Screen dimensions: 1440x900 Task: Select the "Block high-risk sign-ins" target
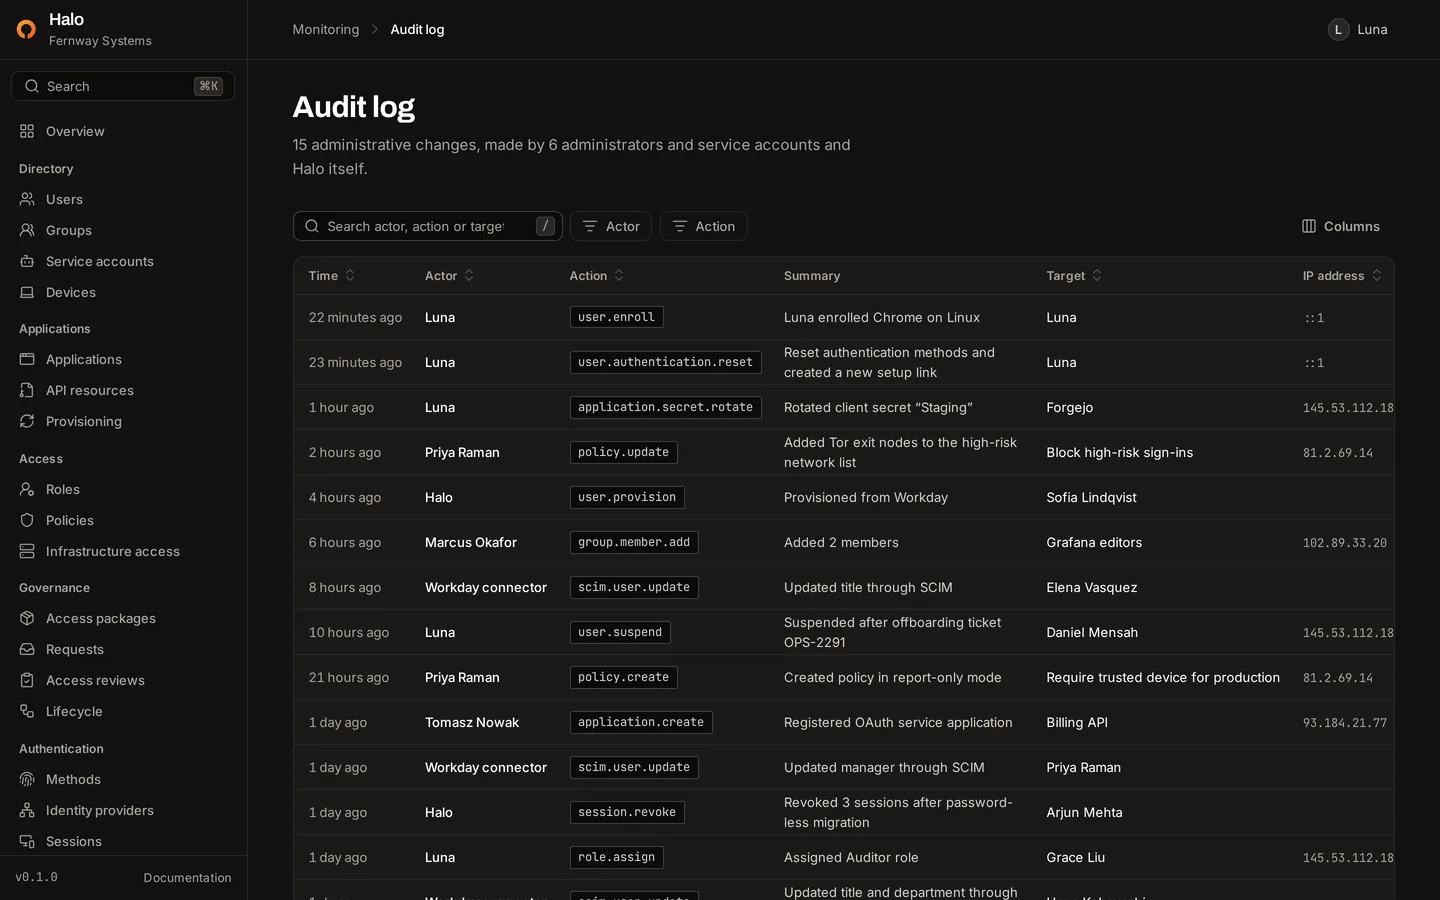point(1119,452)
